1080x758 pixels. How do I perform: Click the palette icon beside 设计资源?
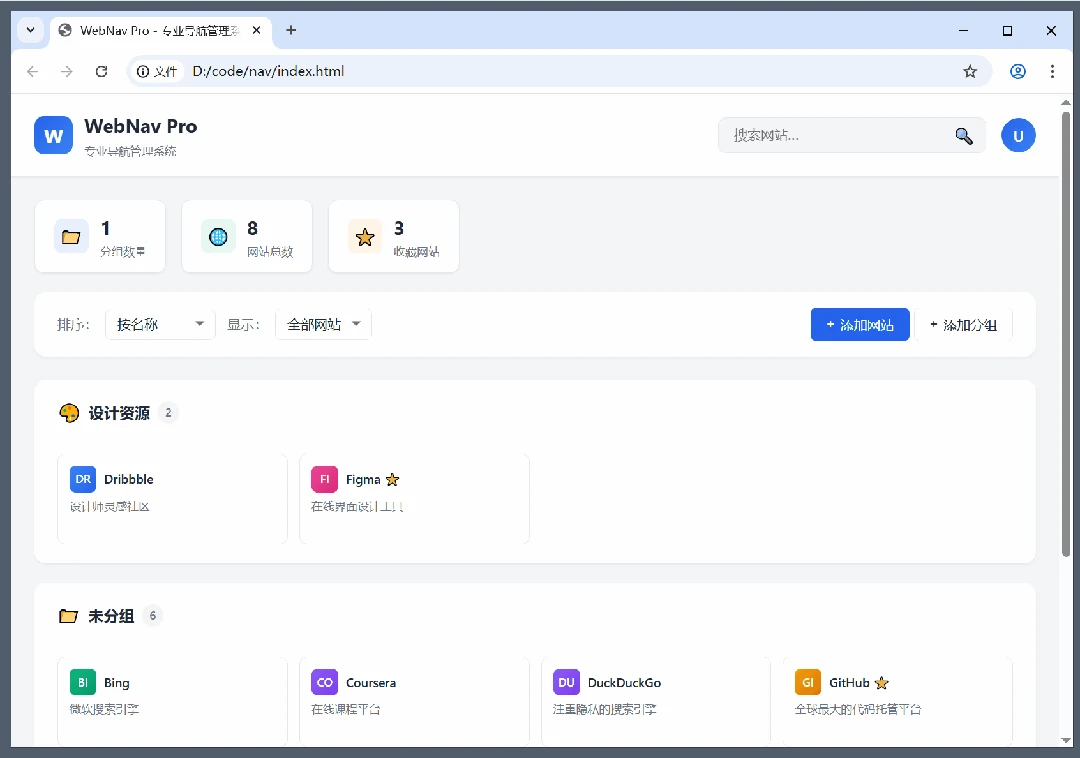coord(69,413)
